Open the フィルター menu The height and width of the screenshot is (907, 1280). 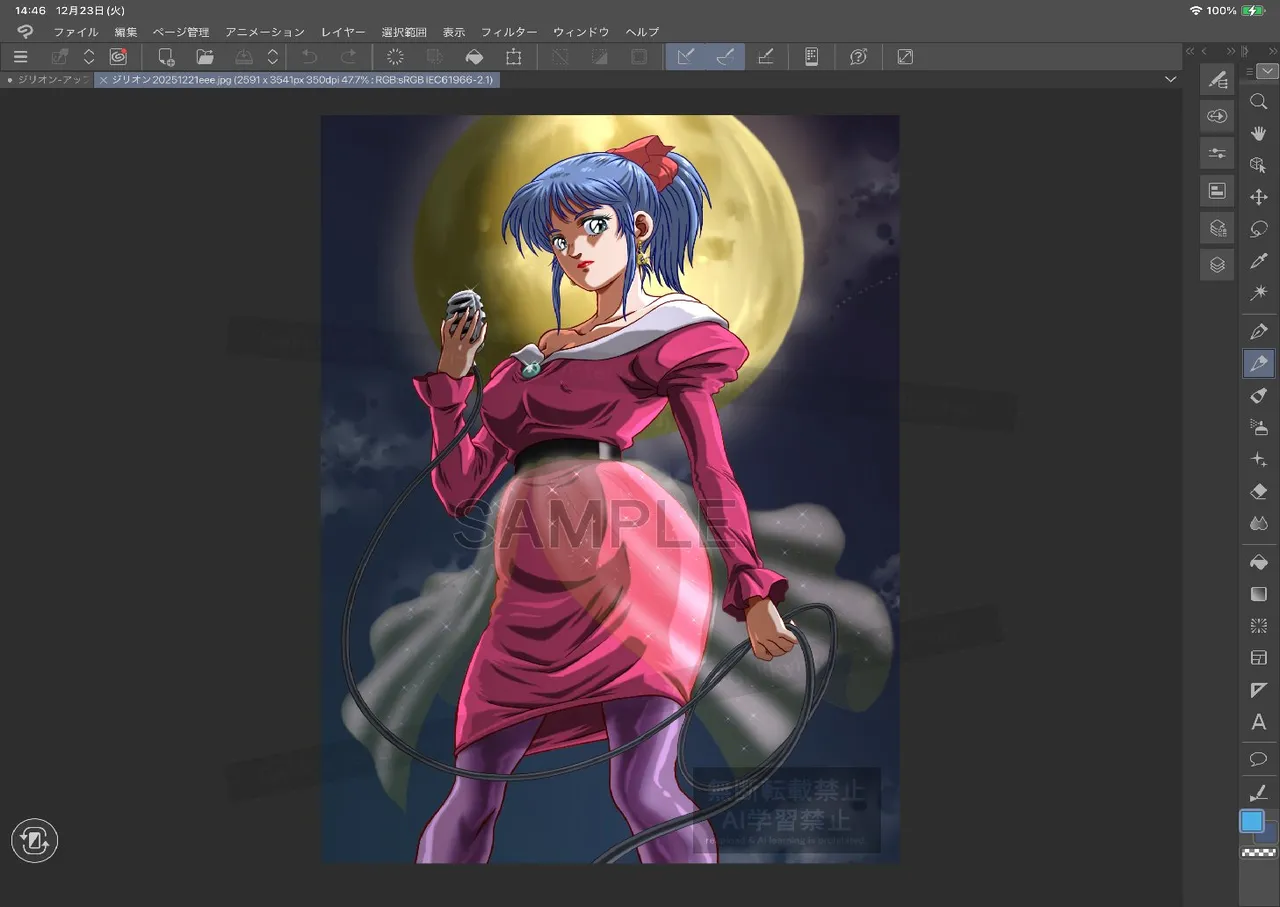tap(509, 32)
